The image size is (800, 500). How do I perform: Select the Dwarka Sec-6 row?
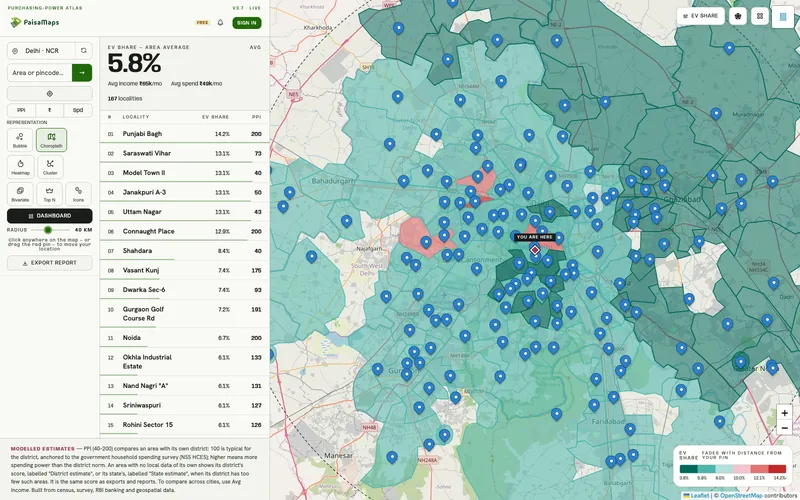(x=184, y=289)
